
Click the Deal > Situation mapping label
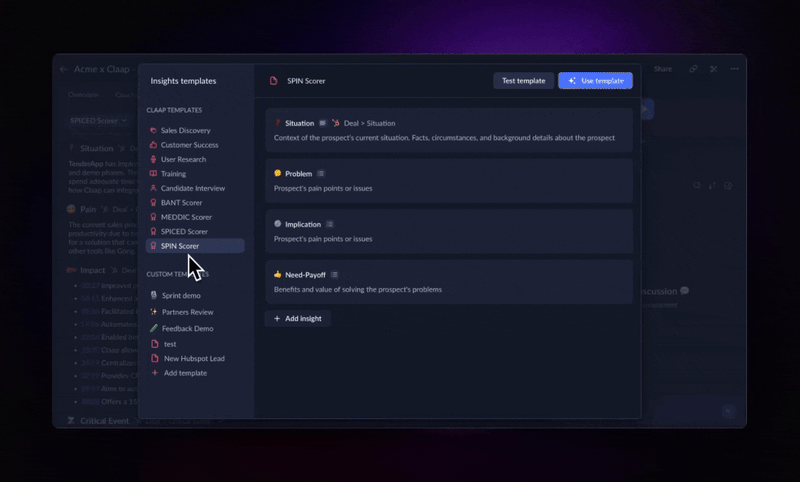(369, 123)
